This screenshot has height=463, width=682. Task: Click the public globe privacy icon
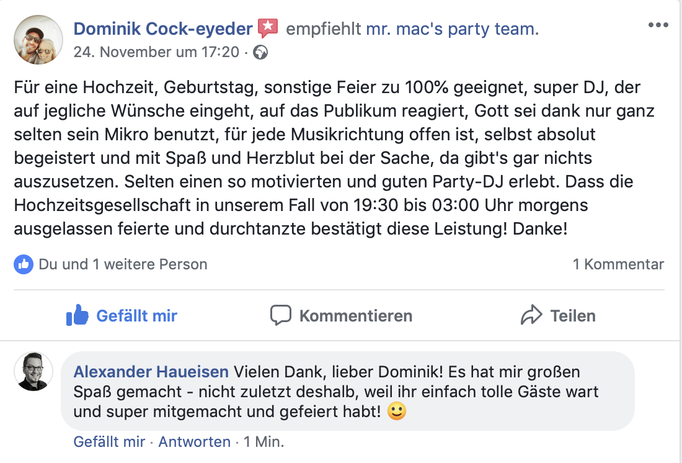click(261, 52)
